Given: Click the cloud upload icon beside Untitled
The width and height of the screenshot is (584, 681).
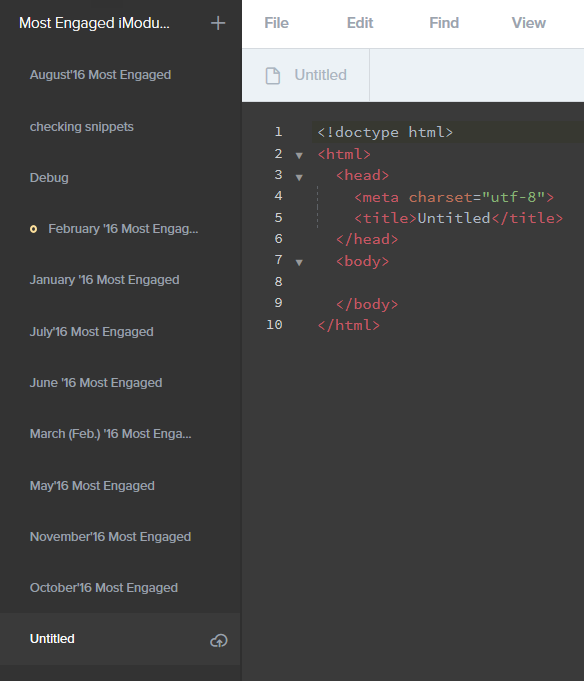Looking at the screenshot, I should (219, 640).
